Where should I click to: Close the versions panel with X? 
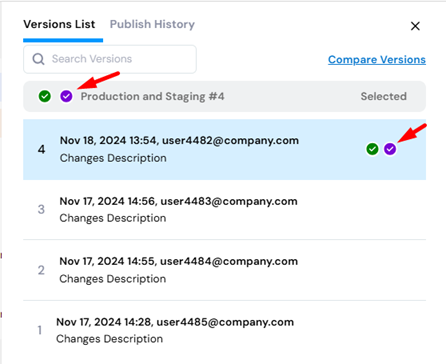pos(415,26)
